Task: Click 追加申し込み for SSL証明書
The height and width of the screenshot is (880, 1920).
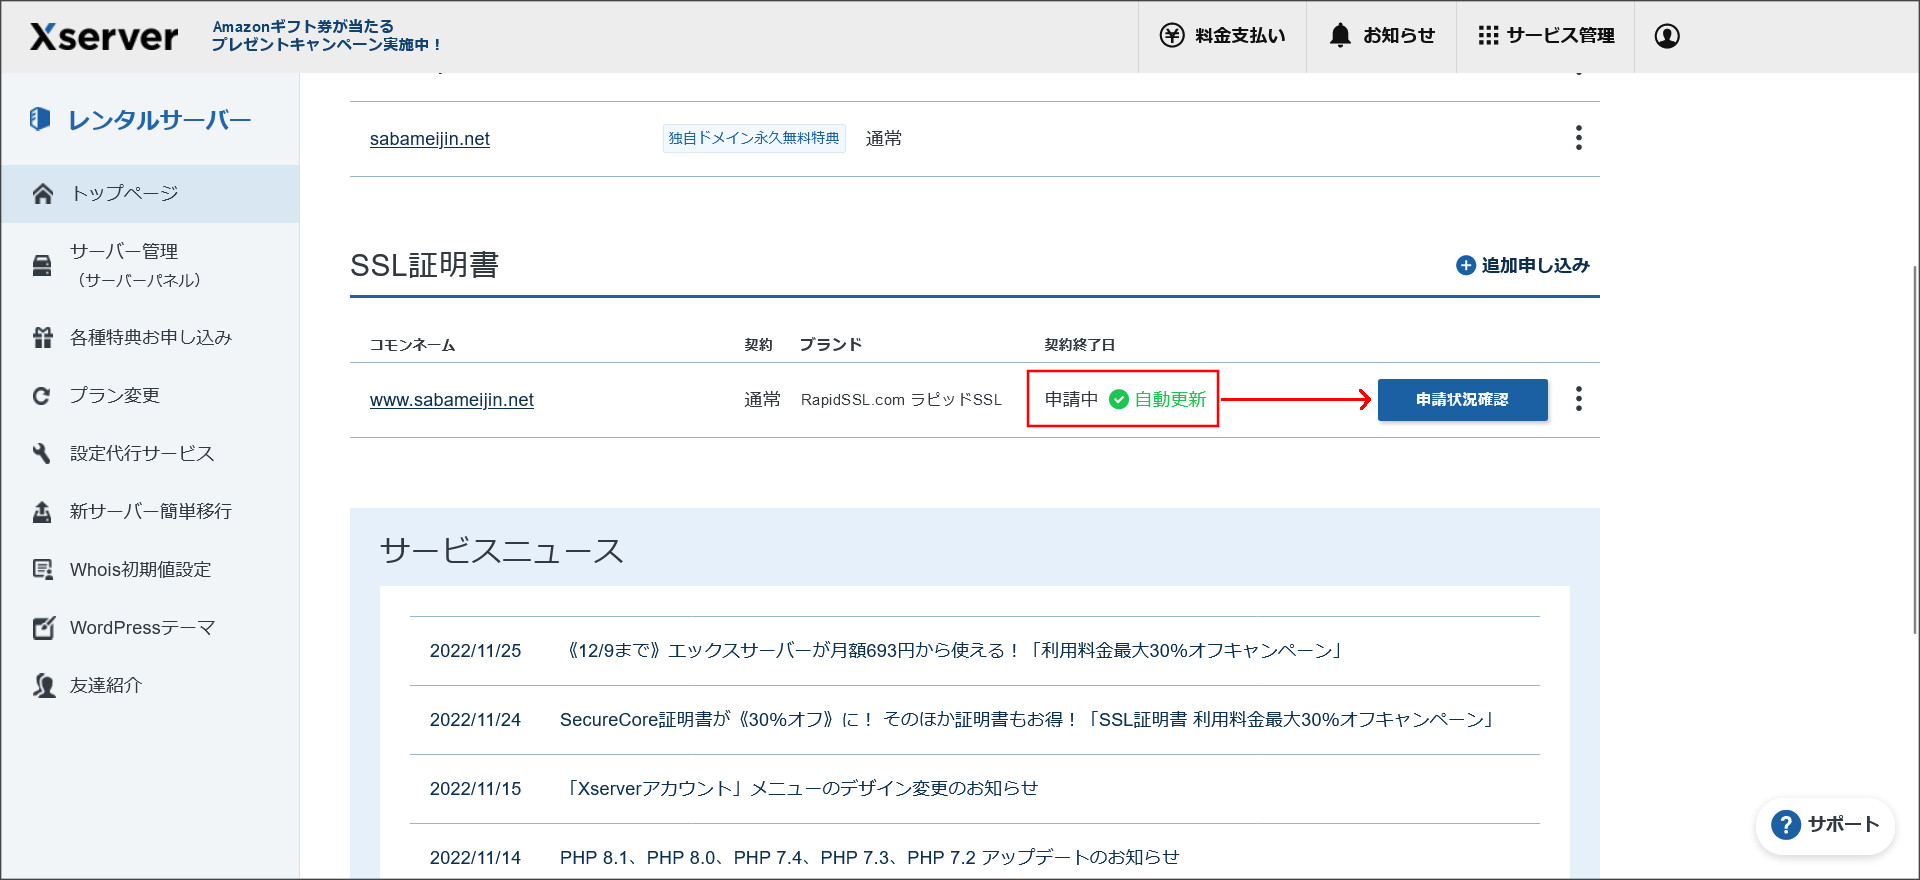Action: point(1523,265)
